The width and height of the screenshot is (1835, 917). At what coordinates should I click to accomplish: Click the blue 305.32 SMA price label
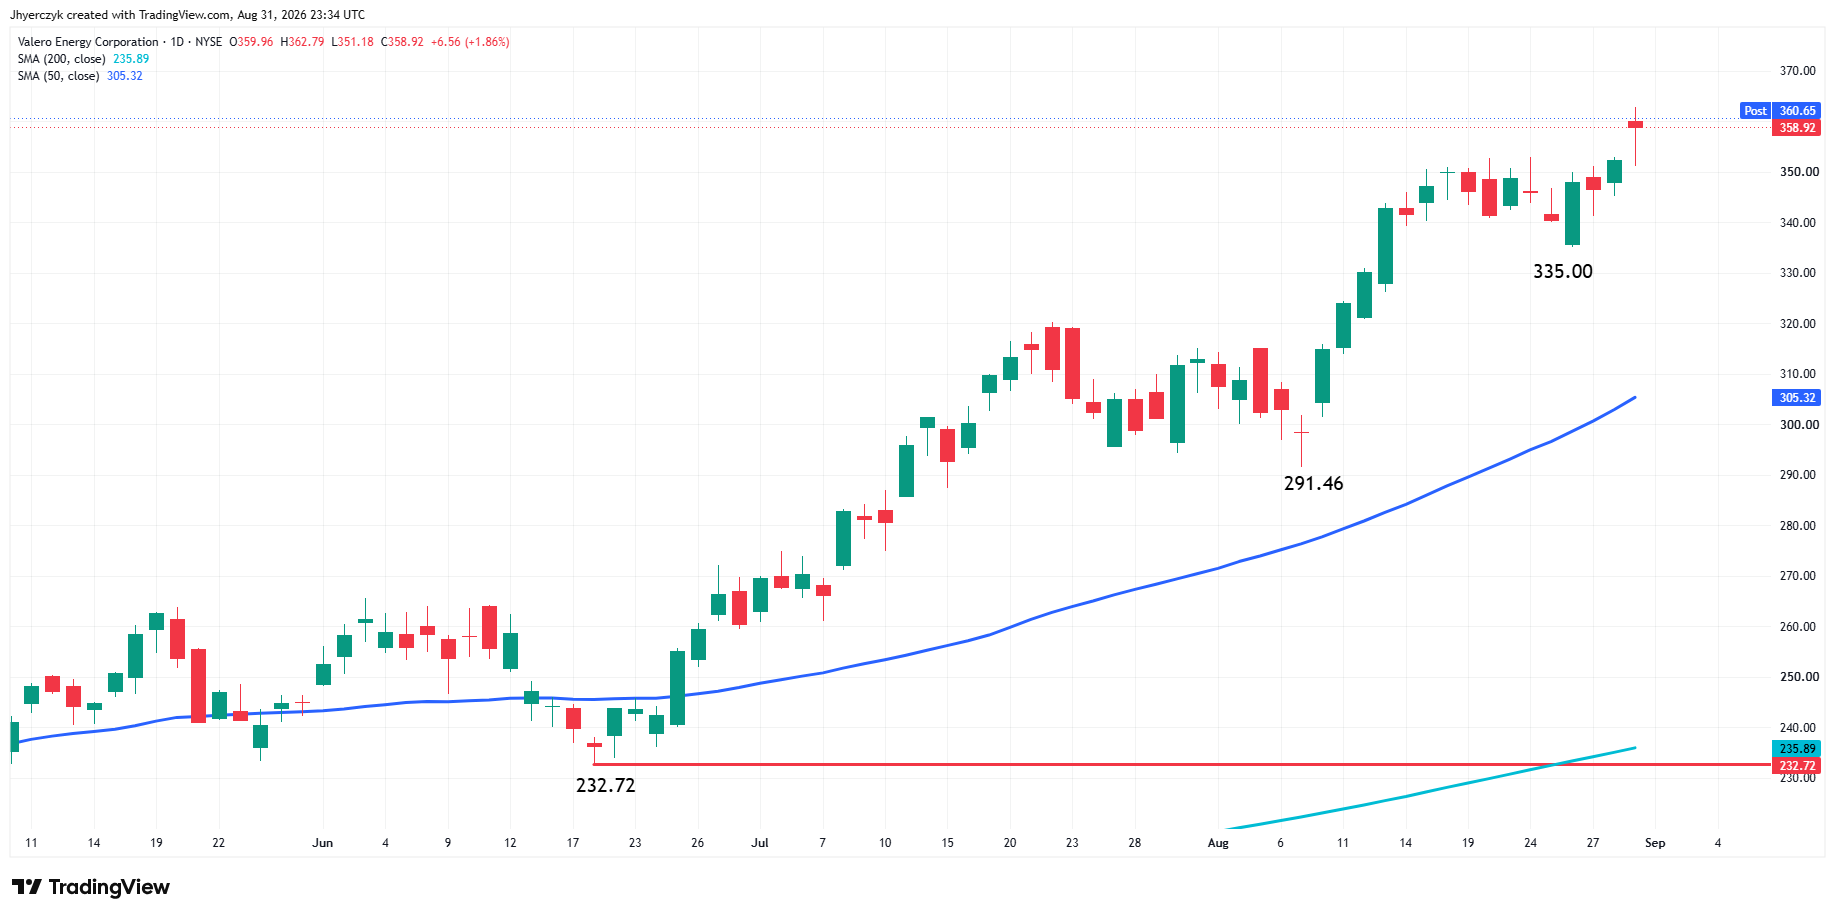point(1796,398)
